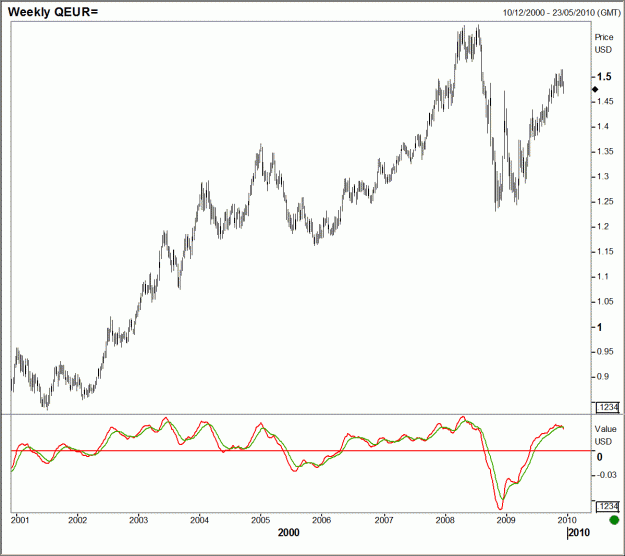Click the black diamond price marker
The image size is (625, 556).
595,89
